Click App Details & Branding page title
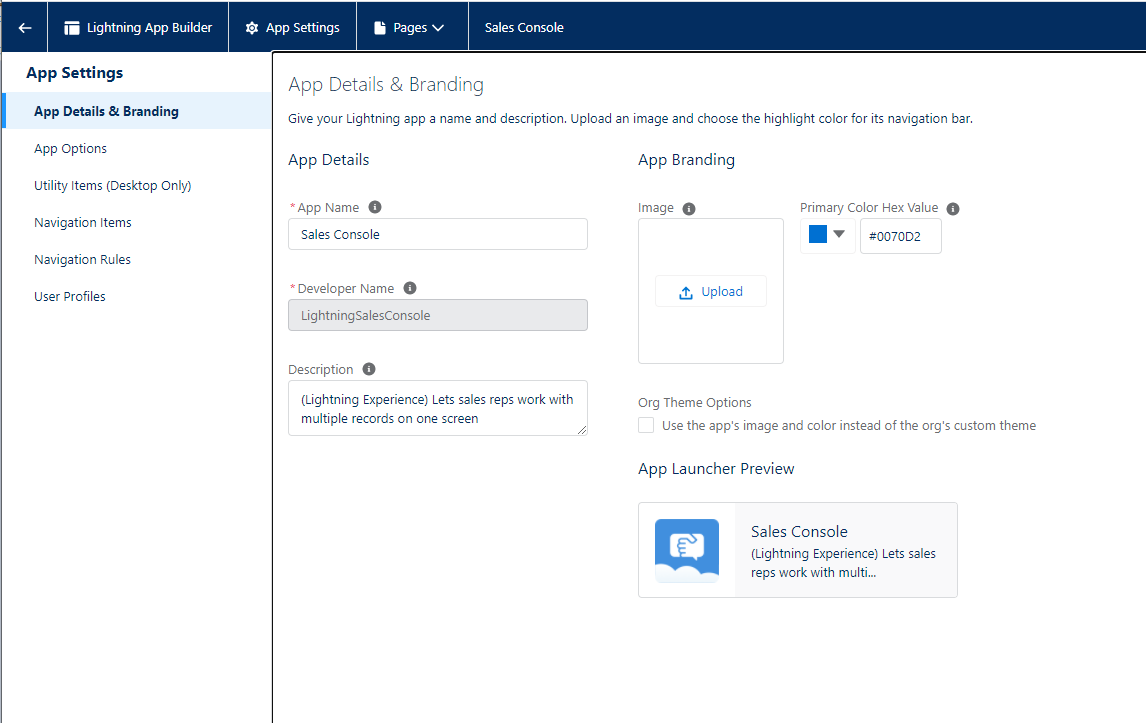Screen dimensions: 1146x723 point(386,85)
